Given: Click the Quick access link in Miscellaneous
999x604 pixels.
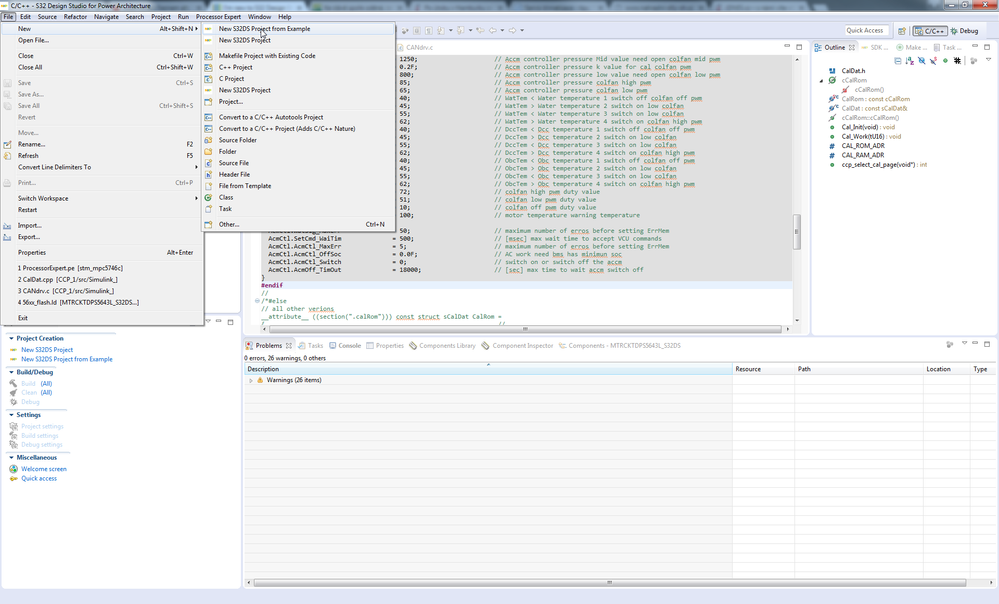Looking at the screenshot, I should (39, 478).
